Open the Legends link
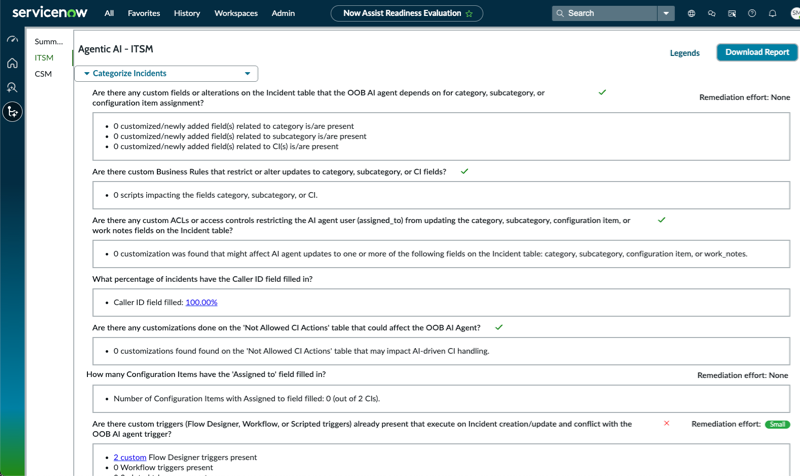 click(685, 53)
